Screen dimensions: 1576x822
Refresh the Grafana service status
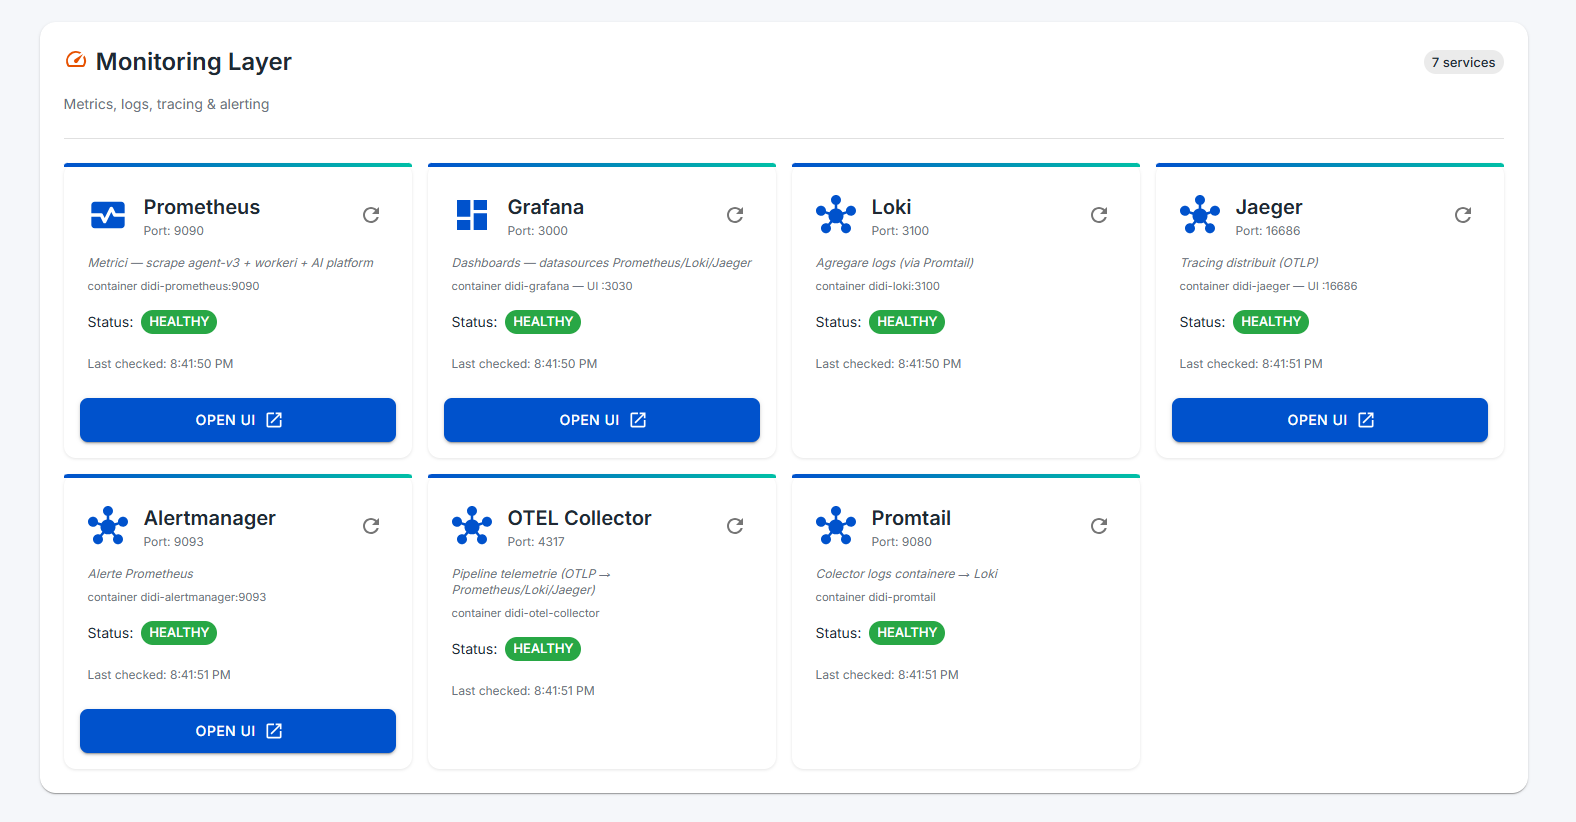pyautogui.click(x=735, y=215)
